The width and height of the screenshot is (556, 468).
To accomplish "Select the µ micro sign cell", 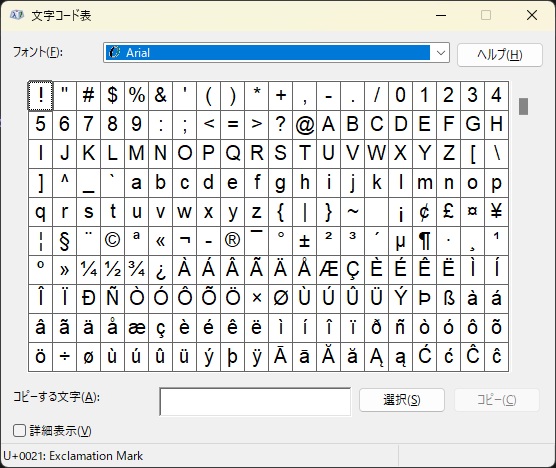I will tap(400, 241).
